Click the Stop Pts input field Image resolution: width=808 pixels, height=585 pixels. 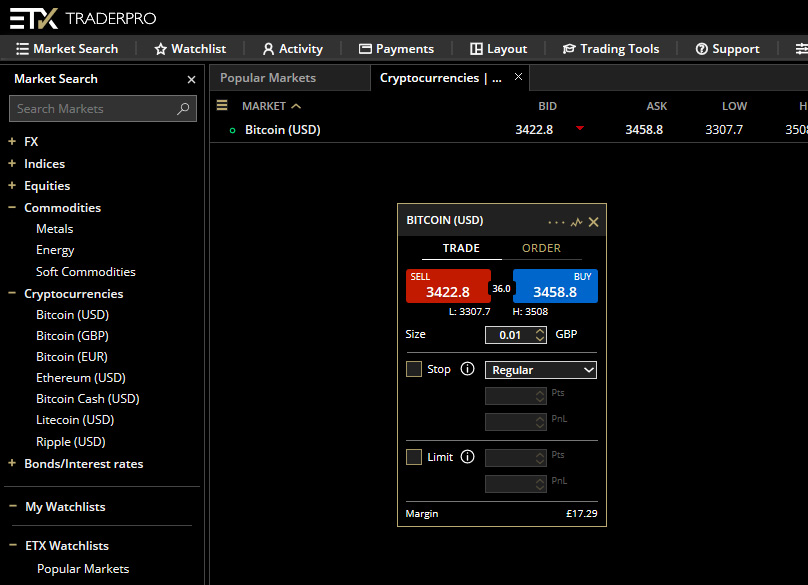(515, 396)
